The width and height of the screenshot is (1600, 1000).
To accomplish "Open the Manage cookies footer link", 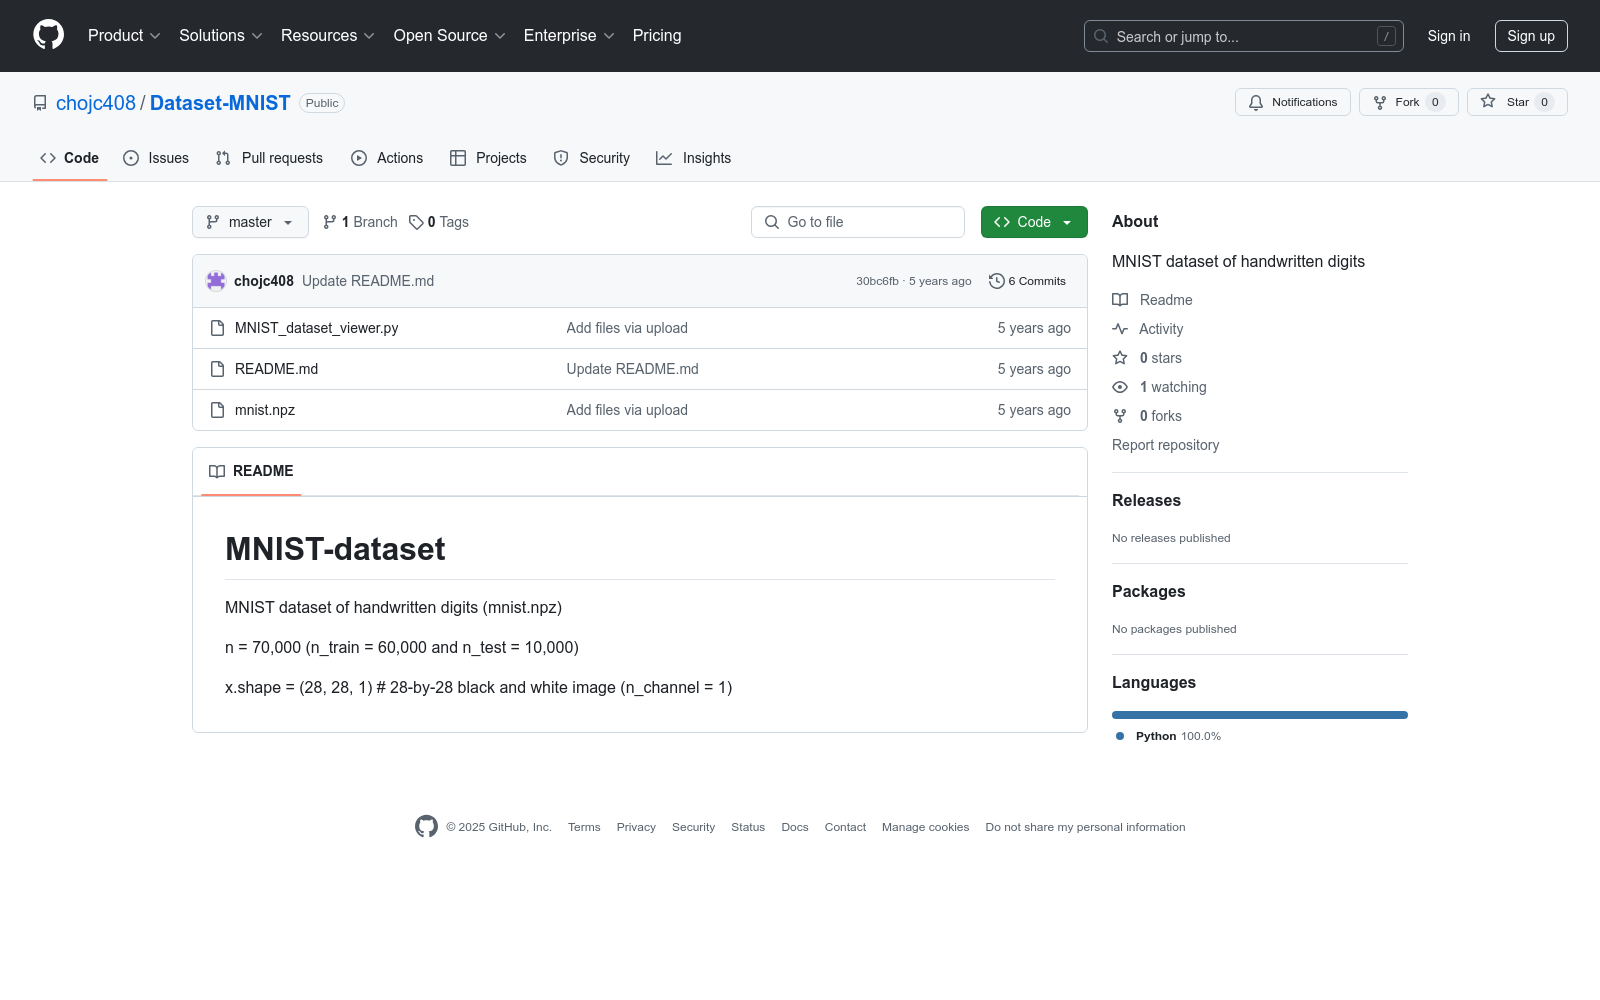I will [x=926, y=827].
